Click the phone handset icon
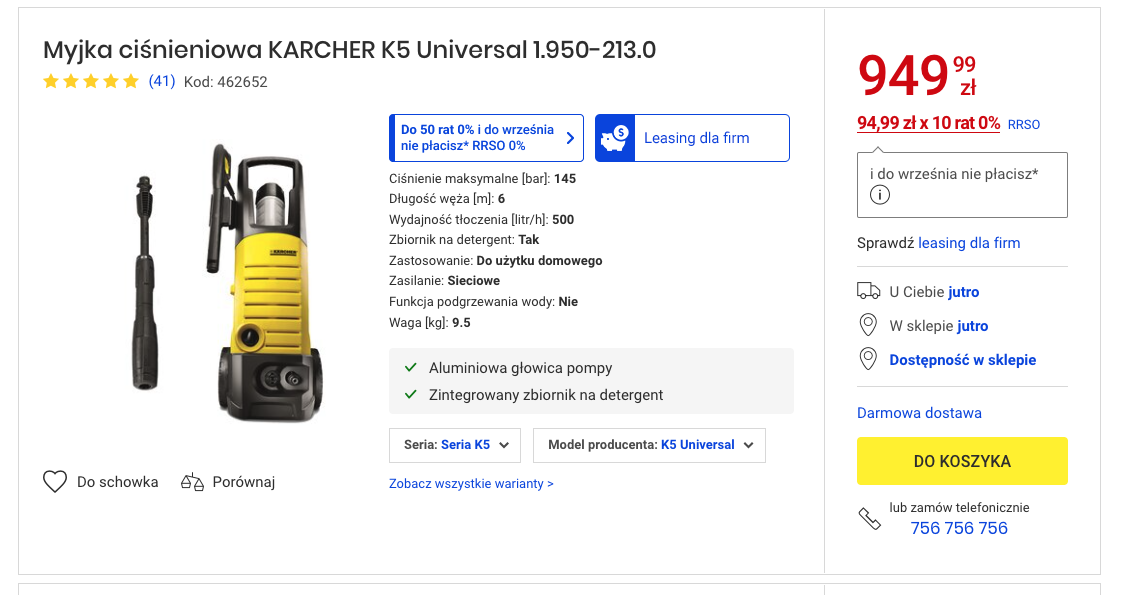 coord(869,518)
